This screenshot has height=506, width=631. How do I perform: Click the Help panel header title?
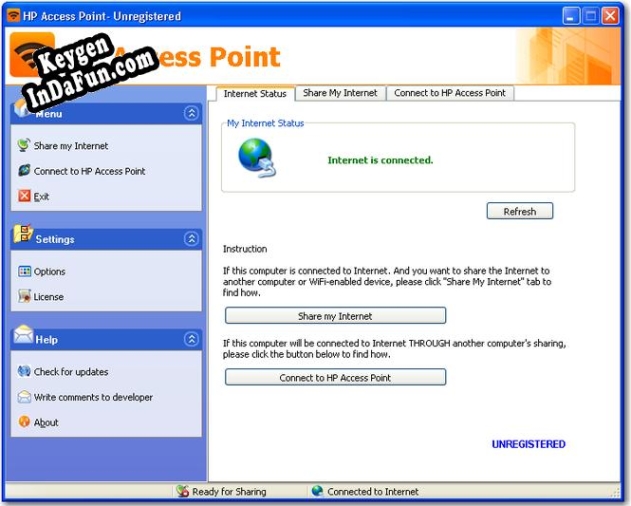click(x=47, y=339)
